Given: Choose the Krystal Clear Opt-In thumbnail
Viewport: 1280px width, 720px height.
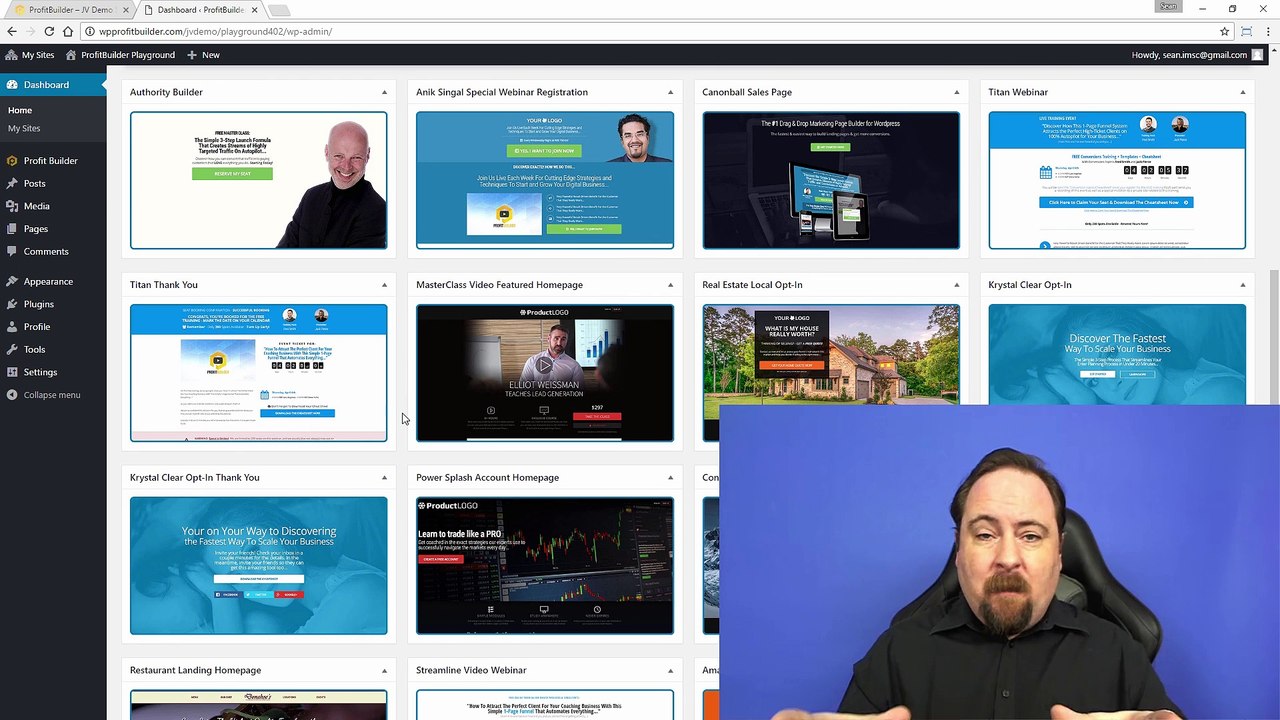Looking at the screenshot, I should tap(1117, 354).
